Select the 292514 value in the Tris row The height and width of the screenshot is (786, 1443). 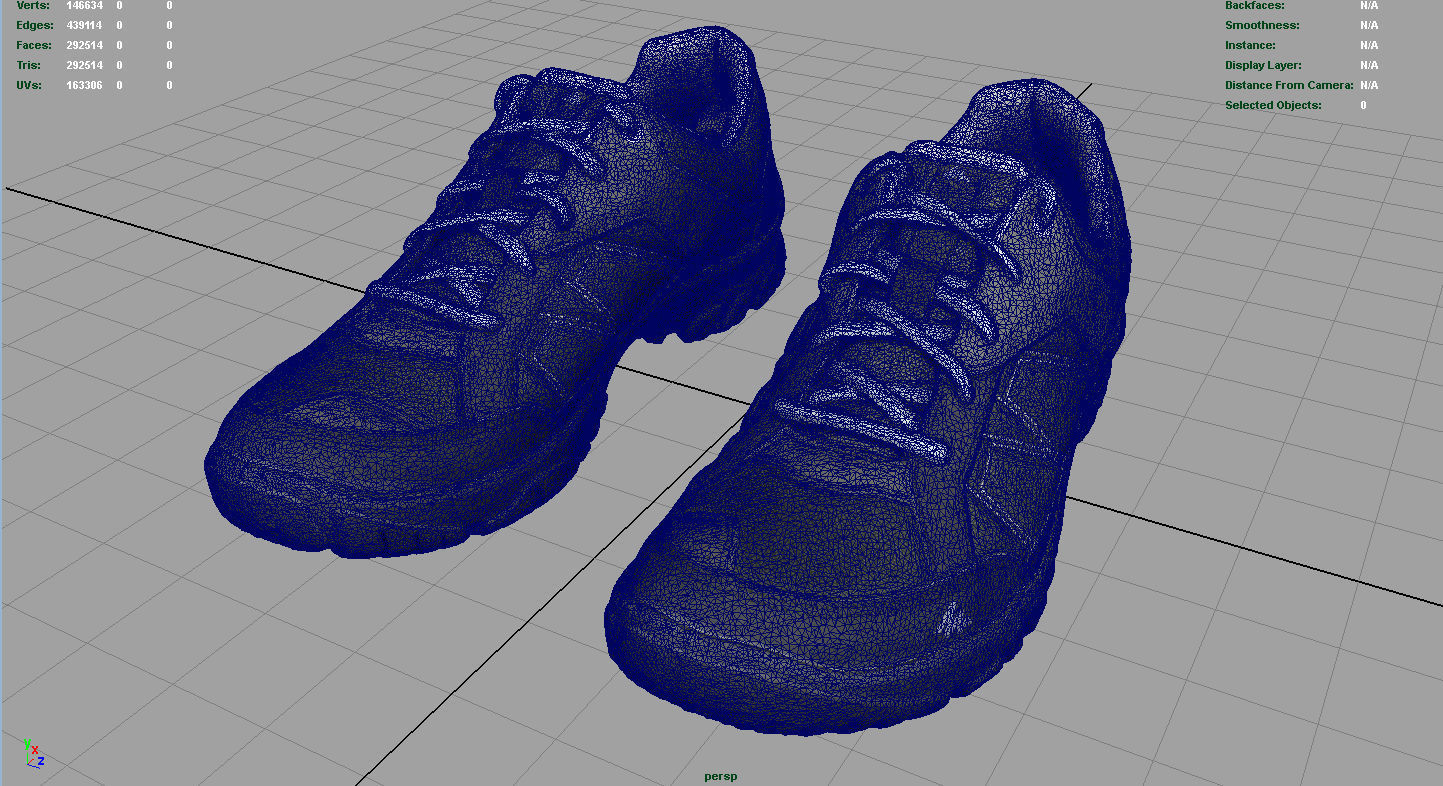(x=84, y=65)
